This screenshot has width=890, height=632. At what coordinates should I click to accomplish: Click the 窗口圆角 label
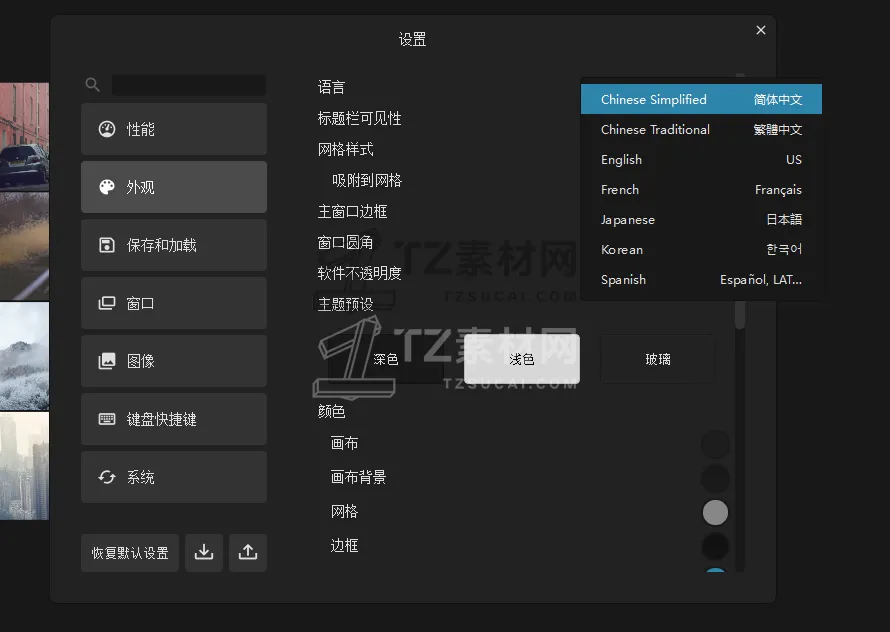(x=345, y=242)
